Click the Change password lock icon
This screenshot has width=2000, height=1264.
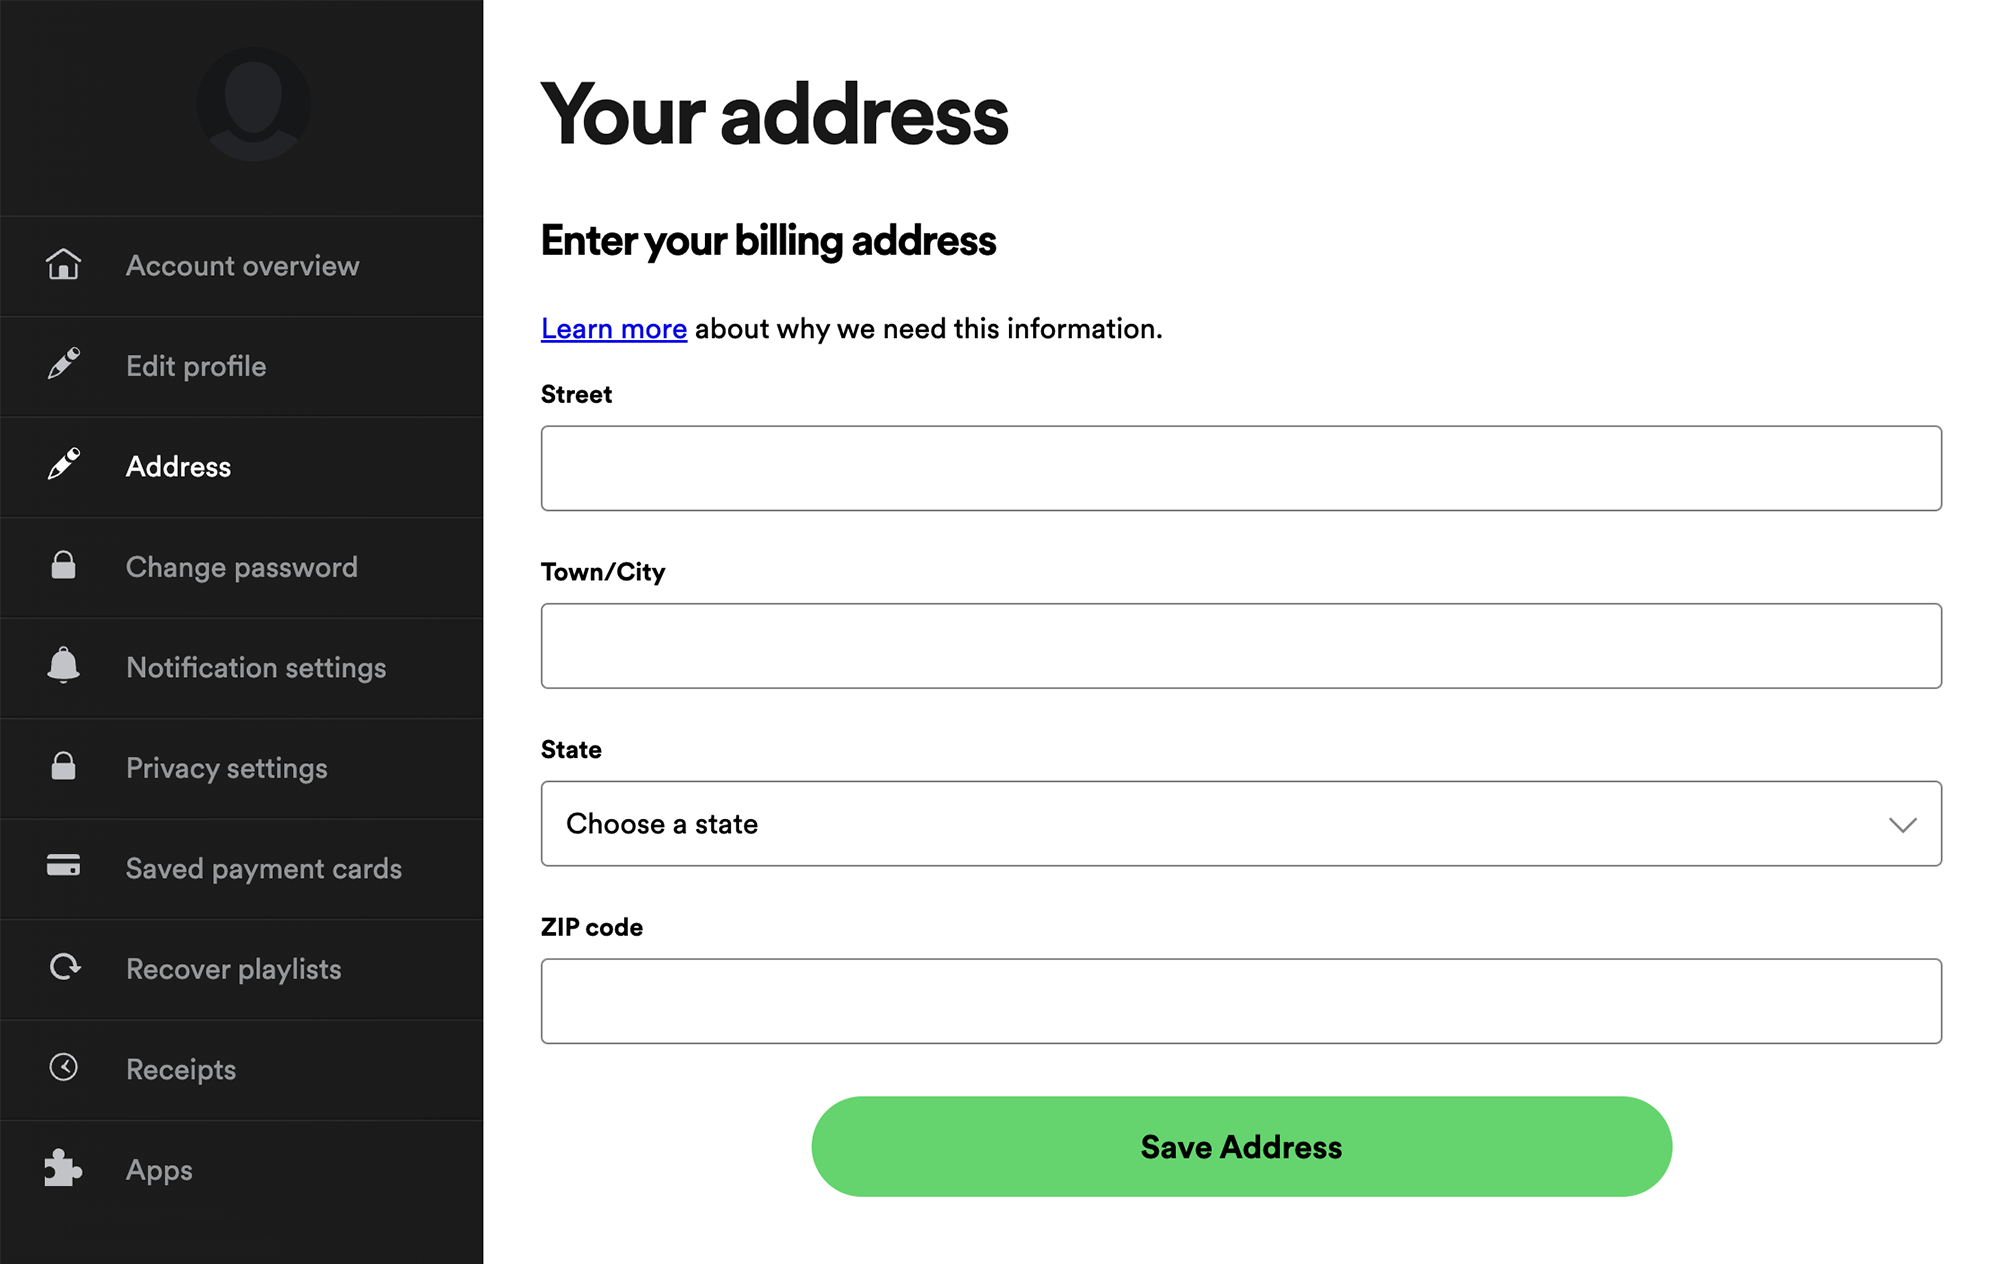pos(63,565)
